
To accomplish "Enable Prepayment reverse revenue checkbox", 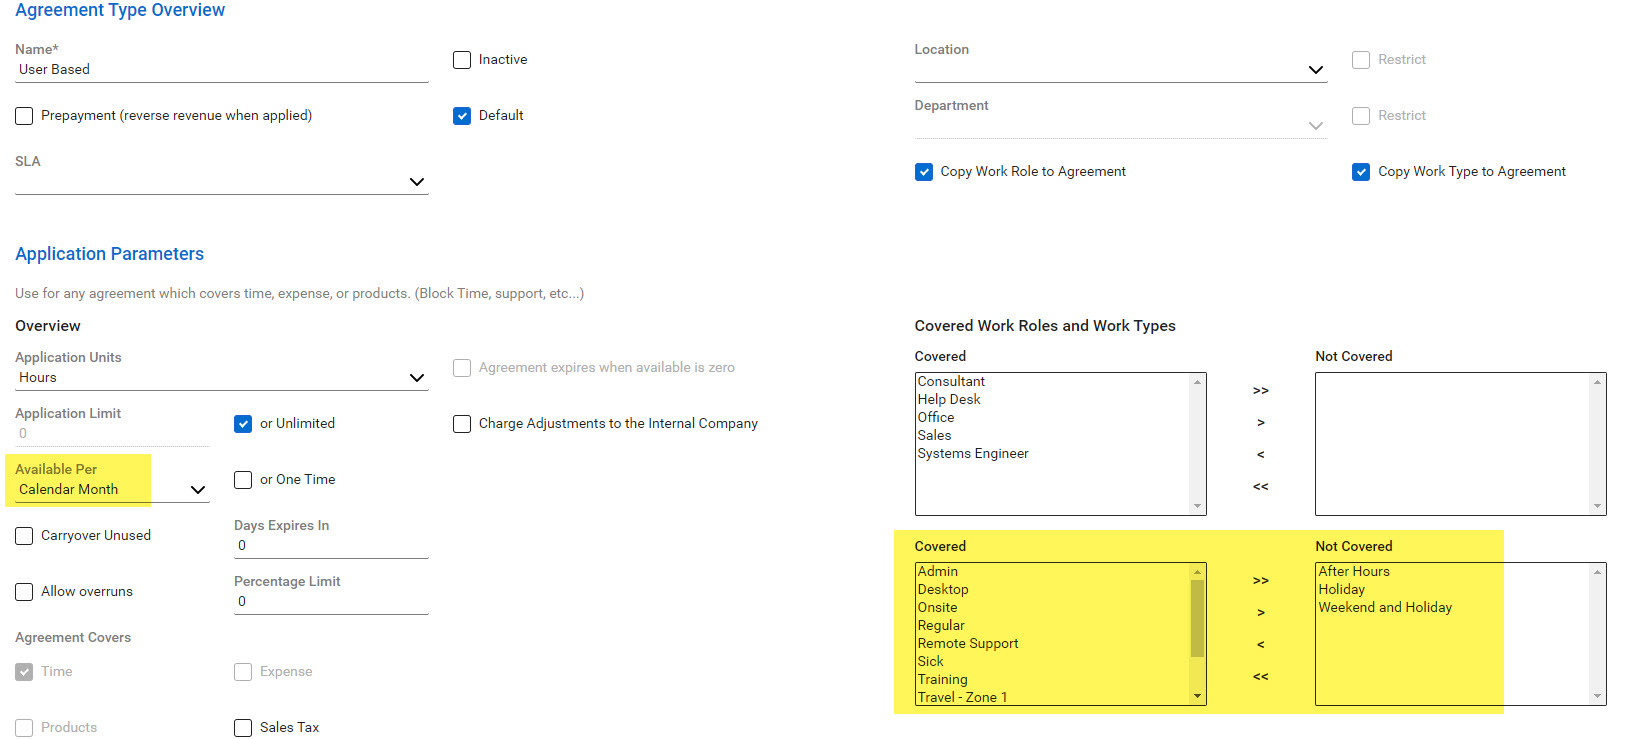I will (24, 116).
